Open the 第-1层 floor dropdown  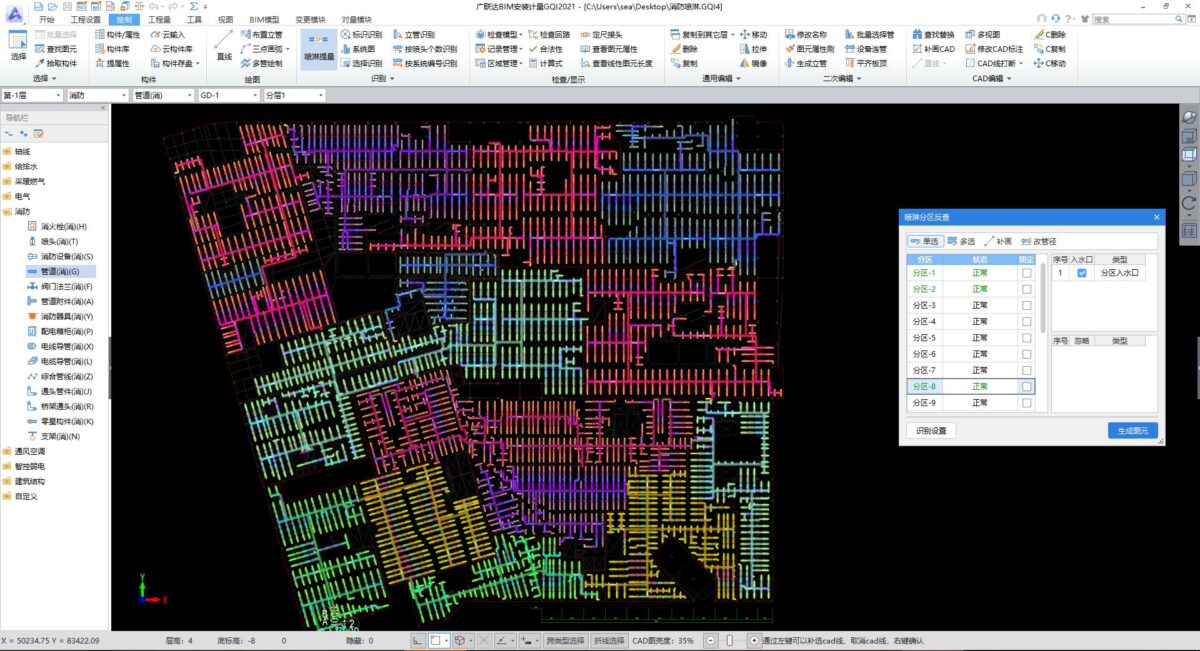click(32, 95)
